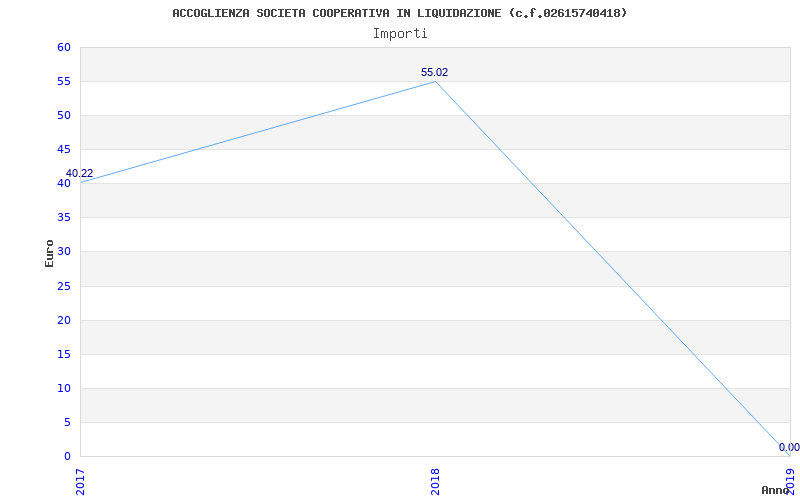Click the 2018 x-axis label
The width and height of the screenshot is (800, 500).
[435, 482]
